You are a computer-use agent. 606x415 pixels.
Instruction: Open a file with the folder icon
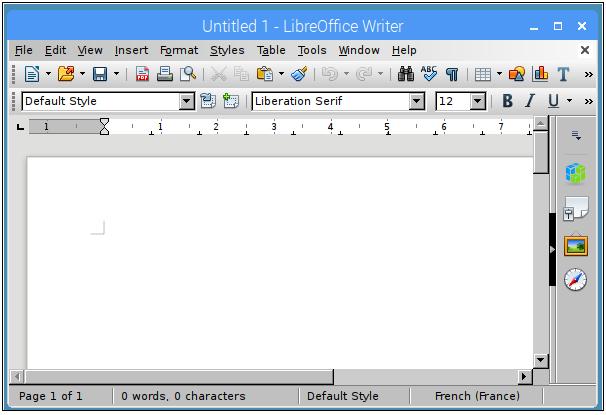point(66,73)
